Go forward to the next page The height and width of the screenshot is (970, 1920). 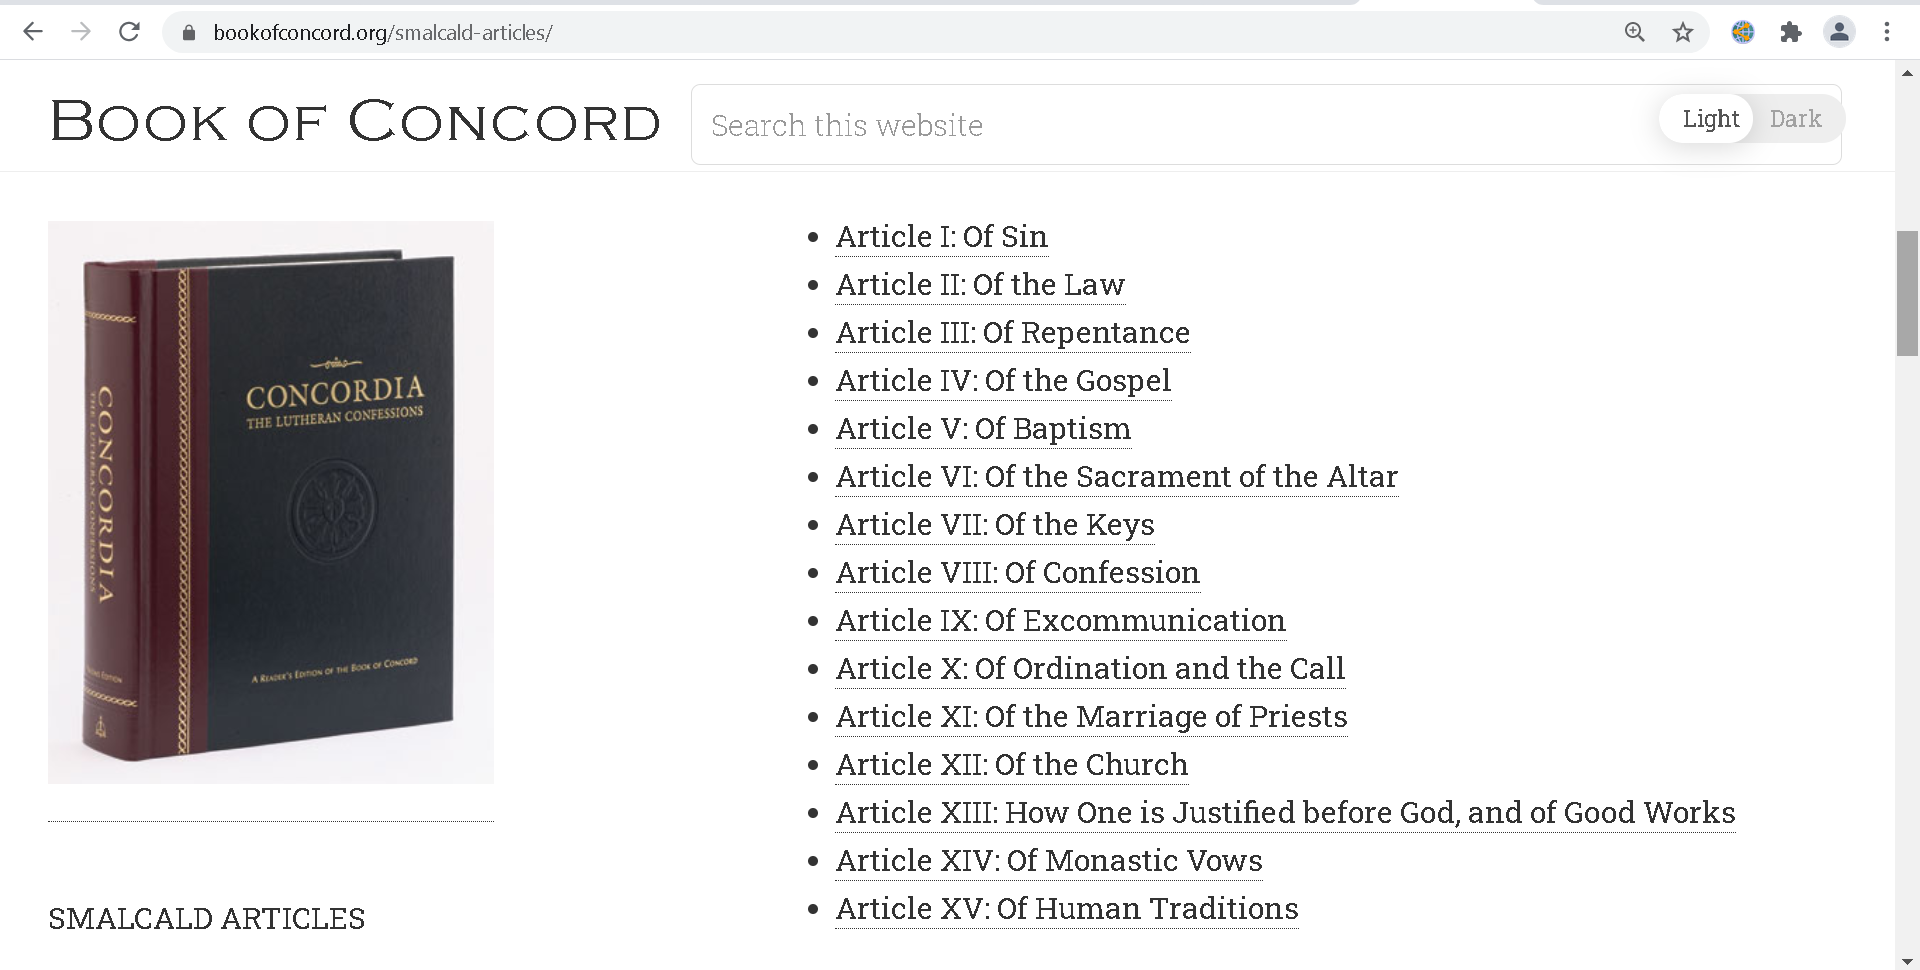[81, 31]
